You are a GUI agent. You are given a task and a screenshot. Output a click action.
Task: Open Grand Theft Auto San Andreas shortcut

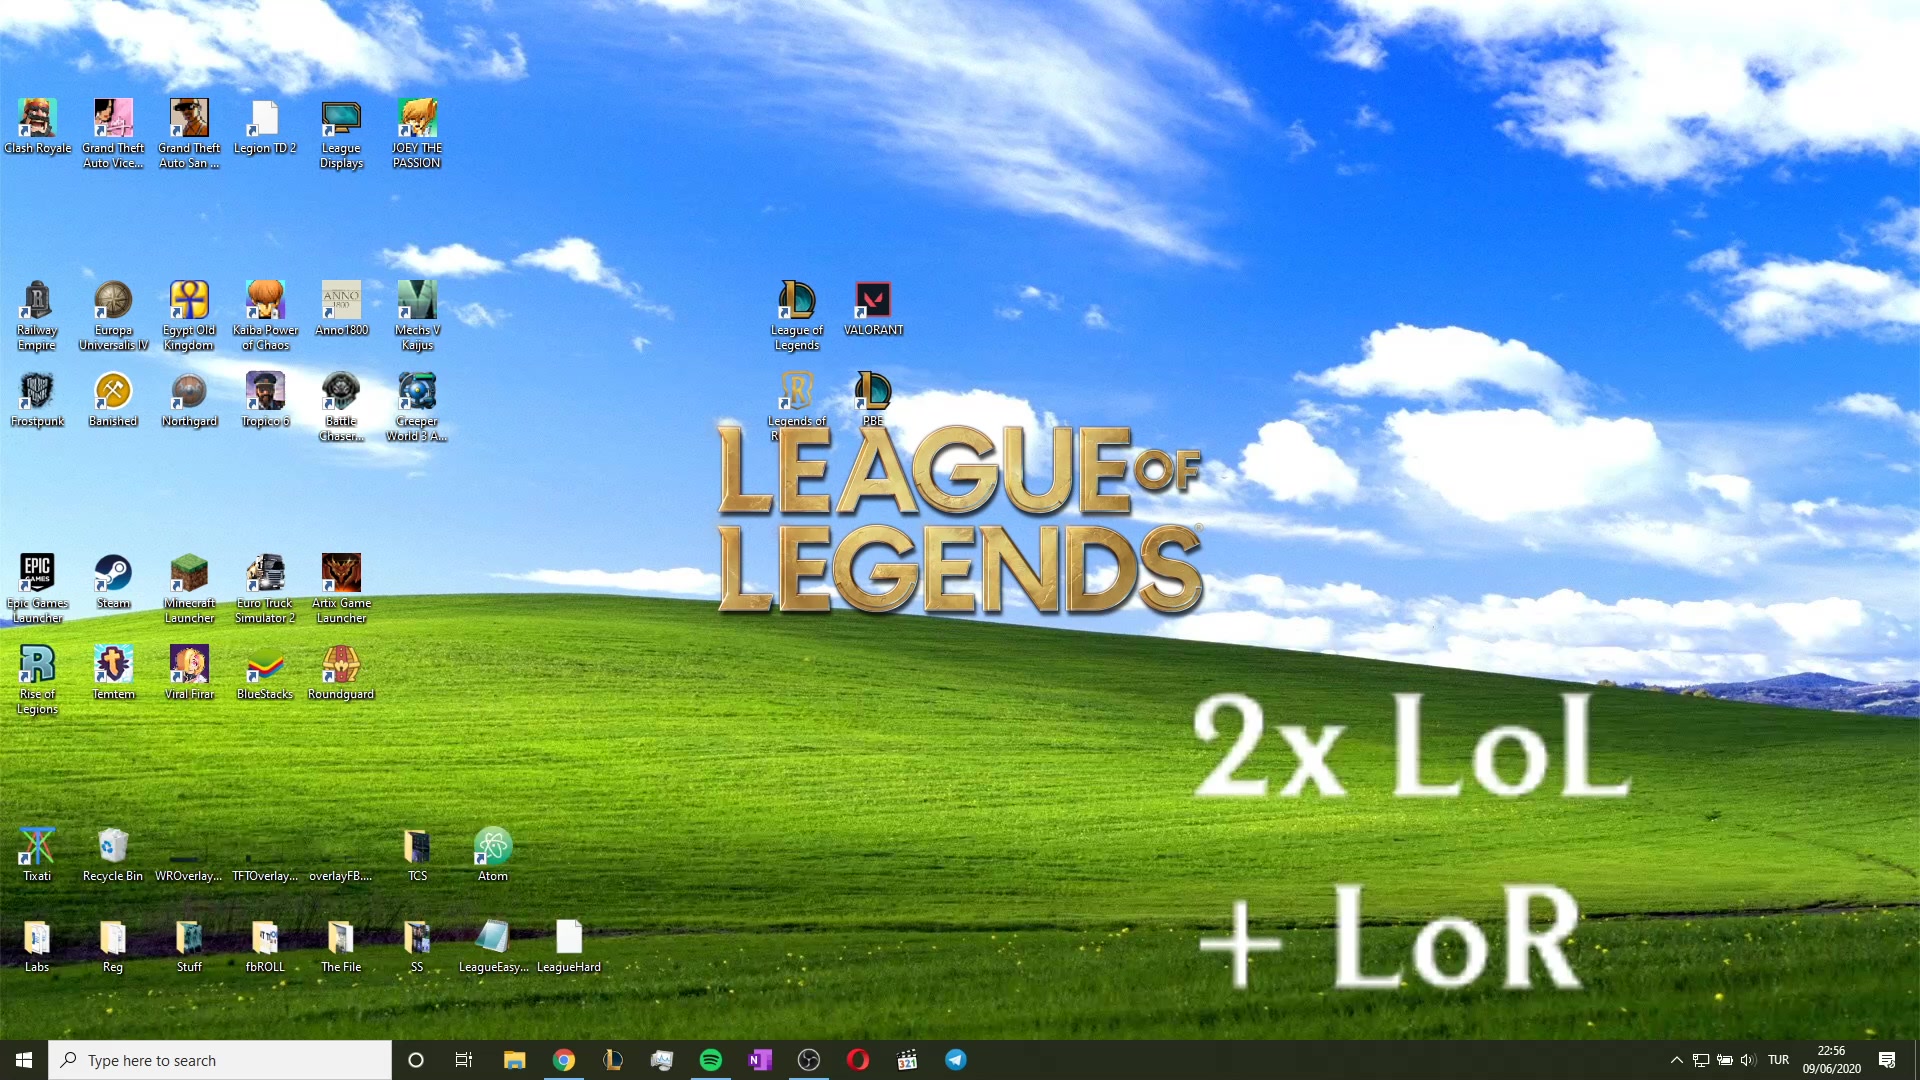point(189,133)
